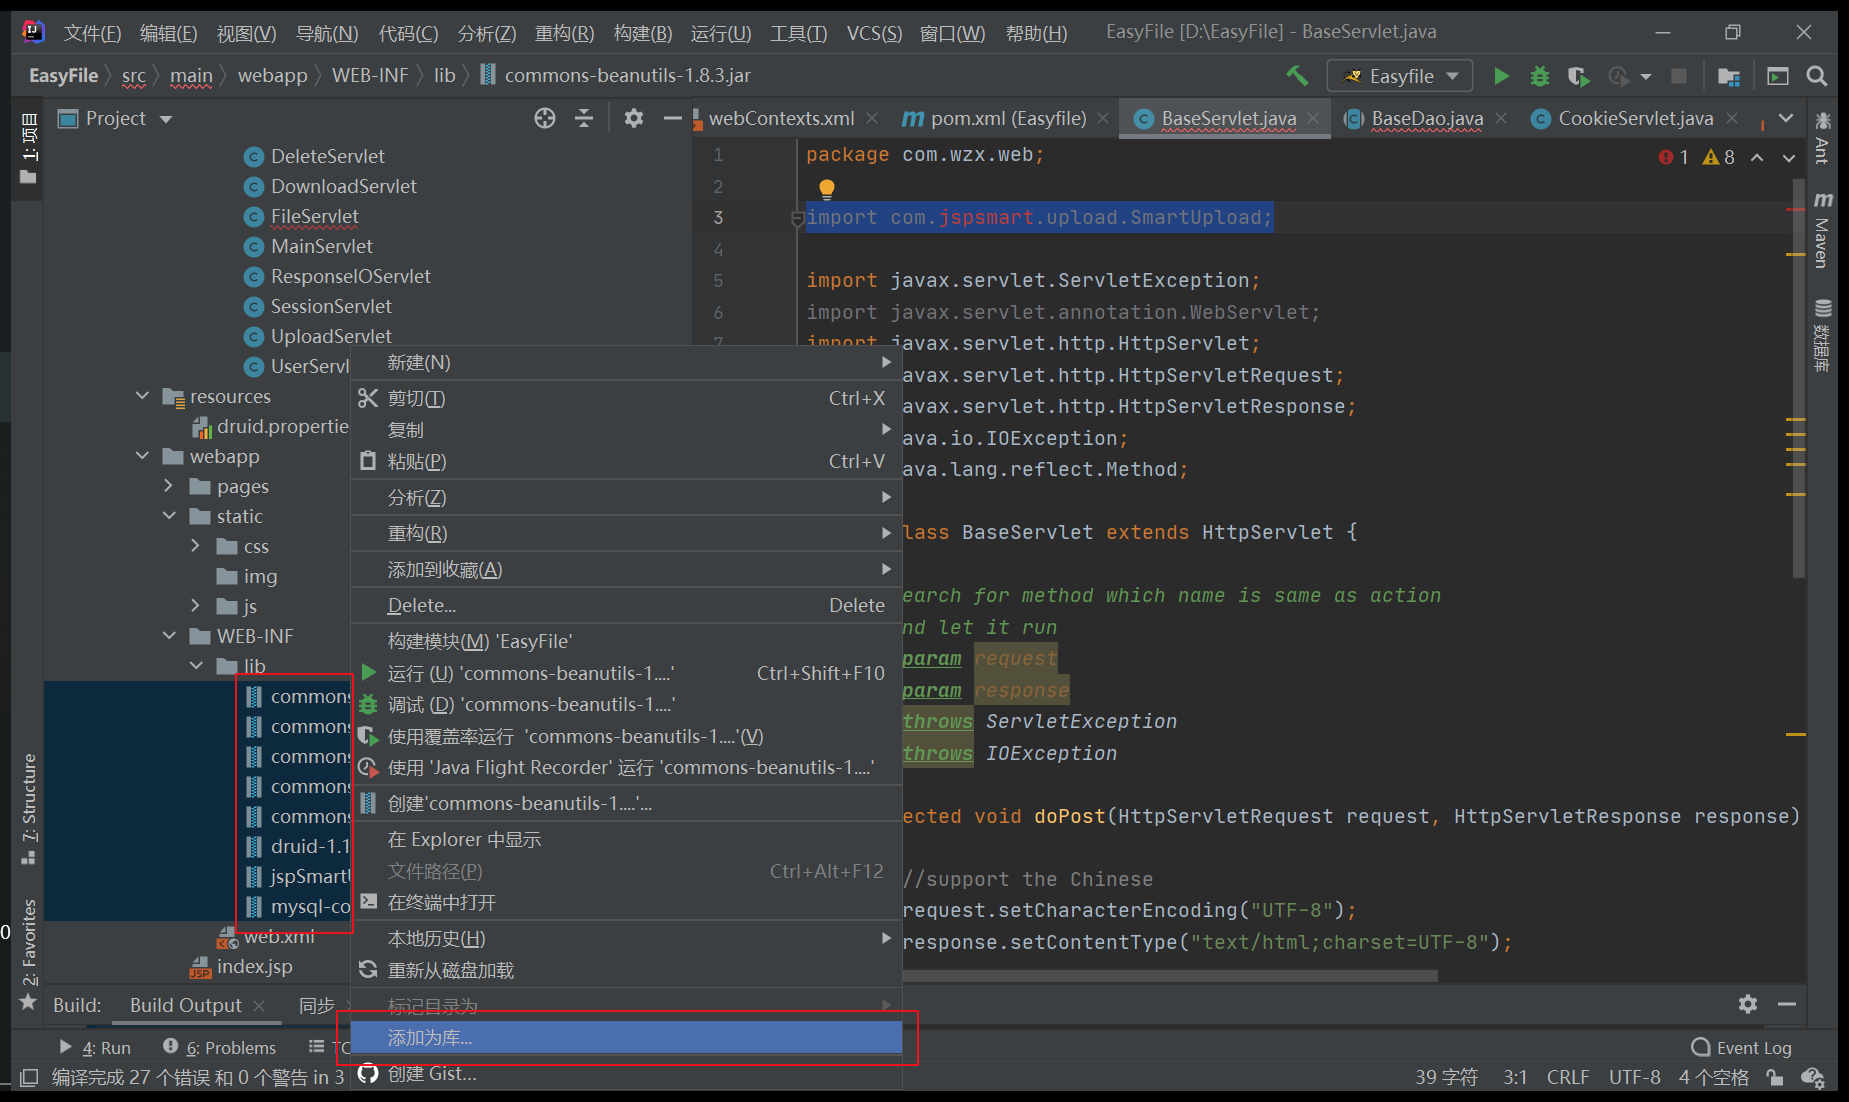This screenshot has height=1102, width=1849.
Task: Show hidden editor tabs dropdown
Action: coord(1786,119)
